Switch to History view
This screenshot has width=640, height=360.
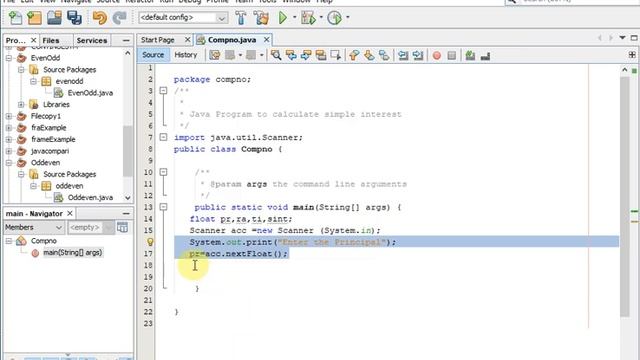click(186, 55)
